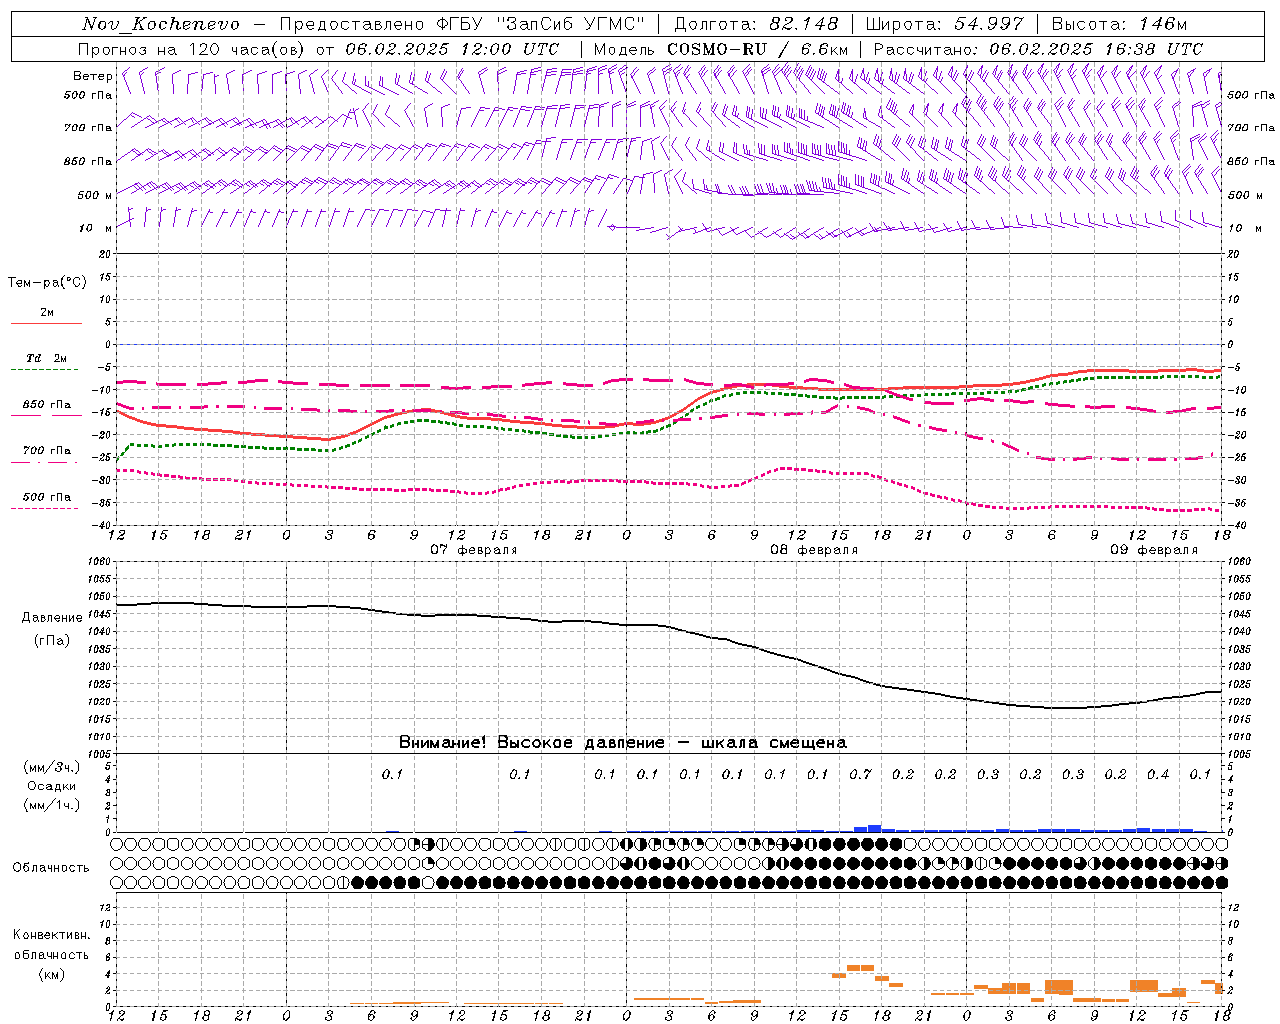The width and height of the screenshot is (1280, 1024).
Task: Click the '850 гПа' temperature legend entry
Action: point(47,405)
